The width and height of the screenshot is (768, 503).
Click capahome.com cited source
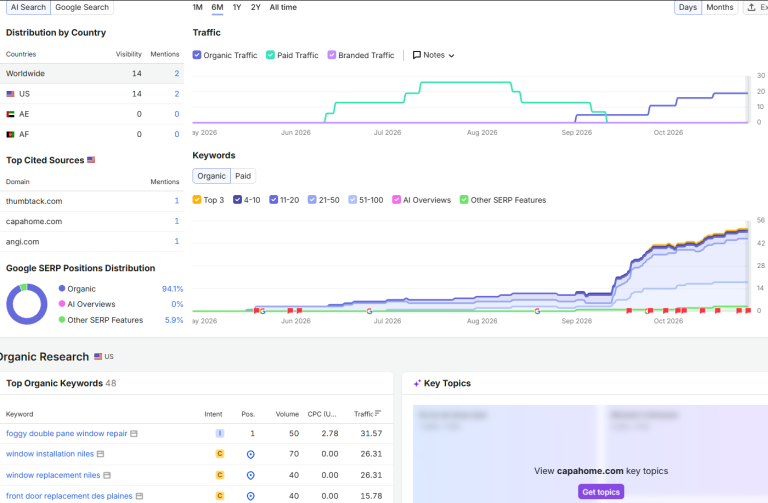[34, 221]
